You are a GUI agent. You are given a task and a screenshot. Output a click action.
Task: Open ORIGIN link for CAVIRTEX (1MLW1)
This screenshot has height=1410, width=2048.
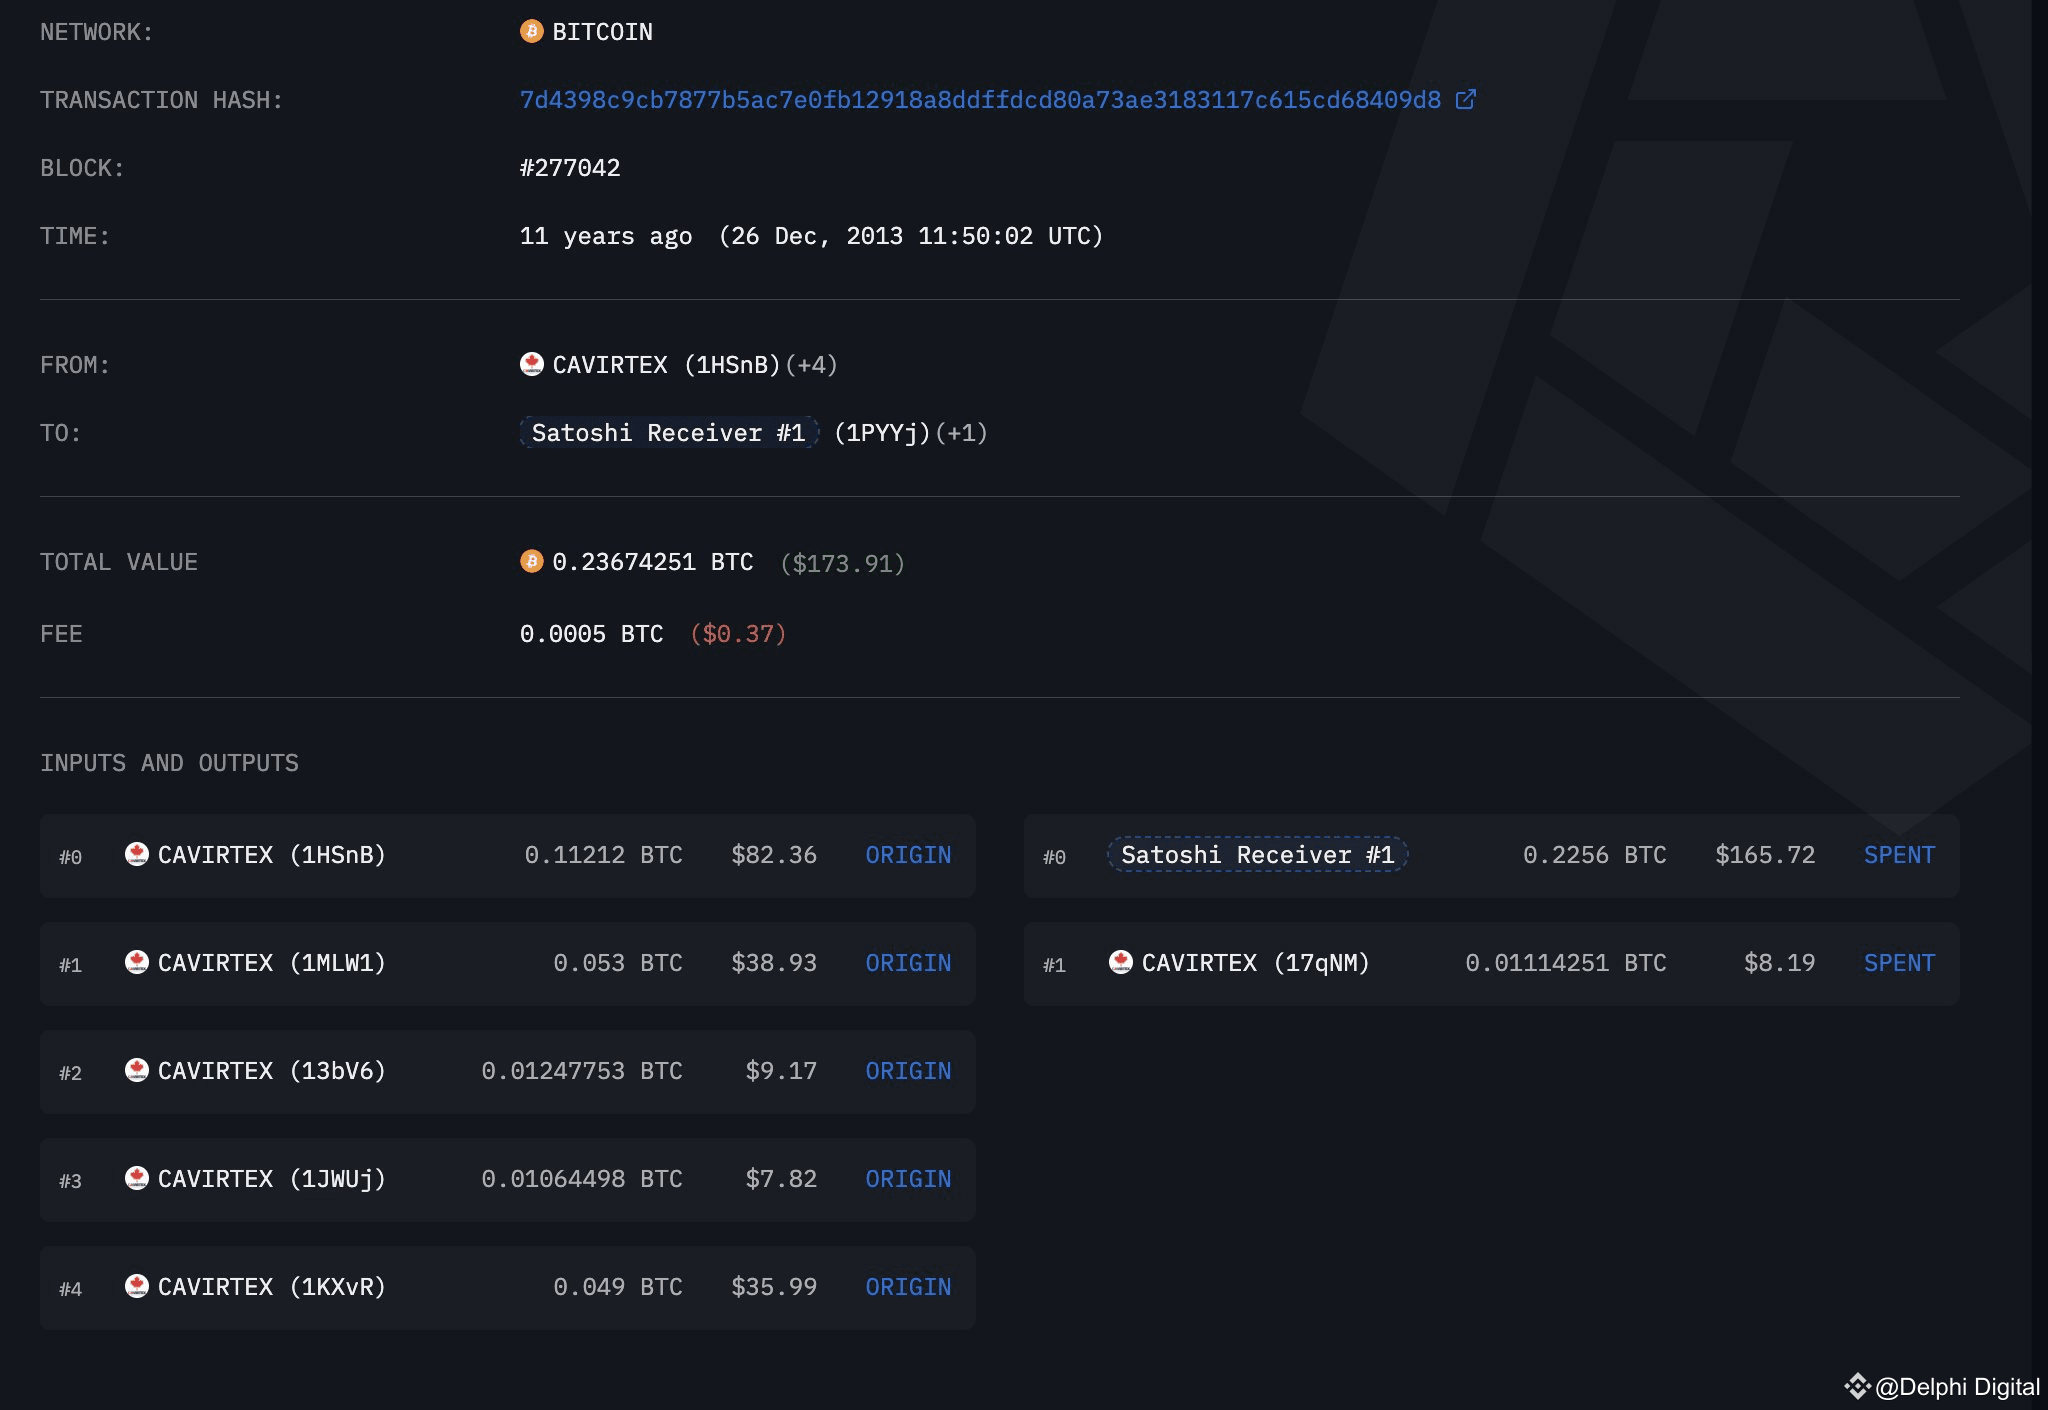point(907,963)
